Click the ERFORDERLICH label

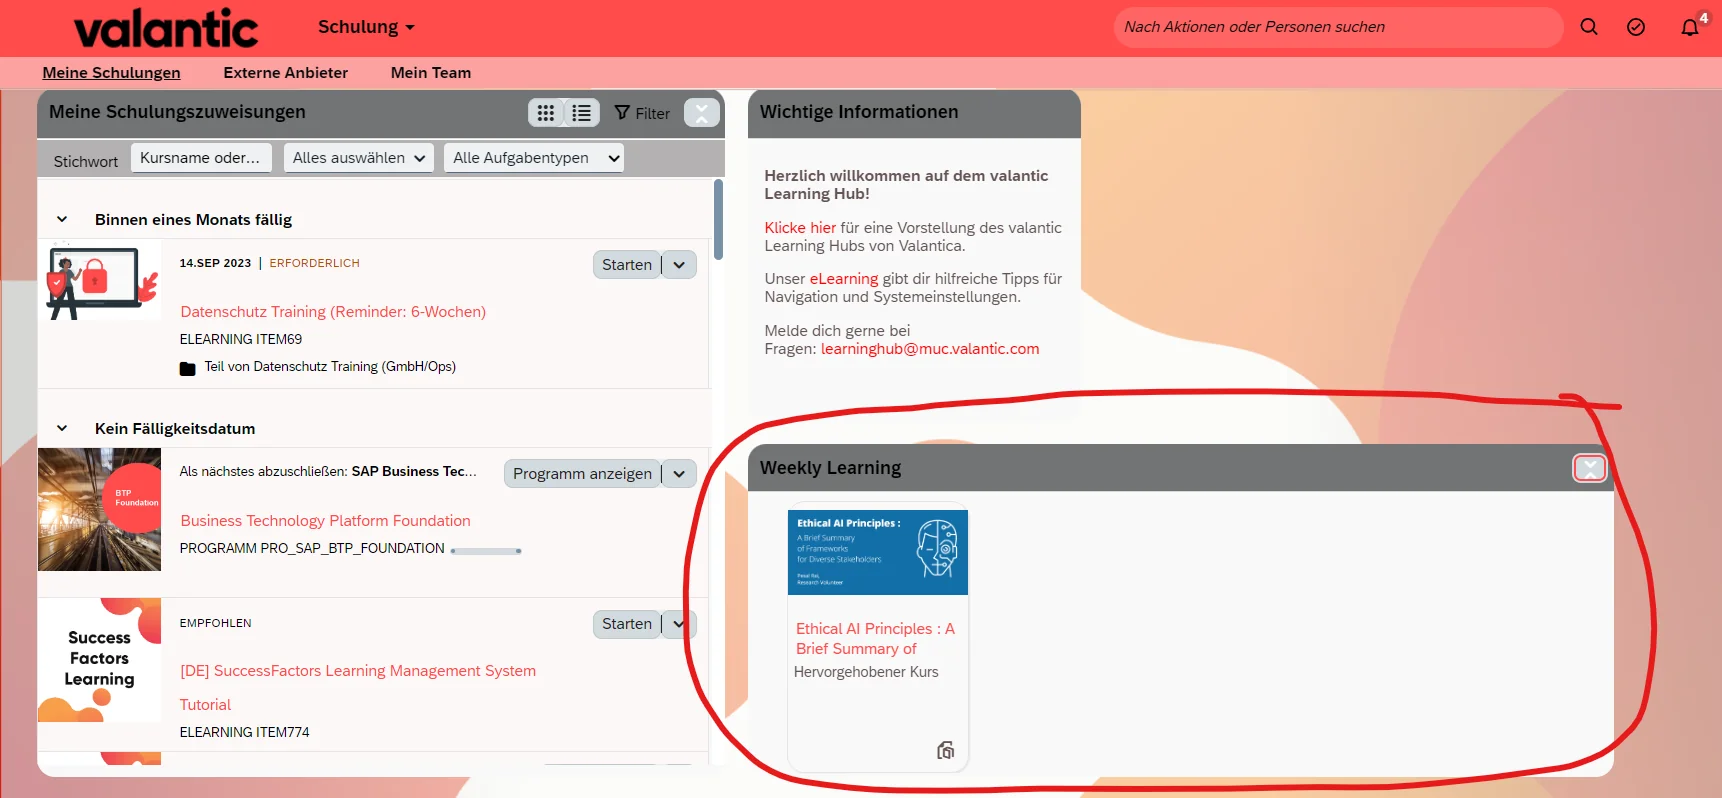(x=314, y=263)
